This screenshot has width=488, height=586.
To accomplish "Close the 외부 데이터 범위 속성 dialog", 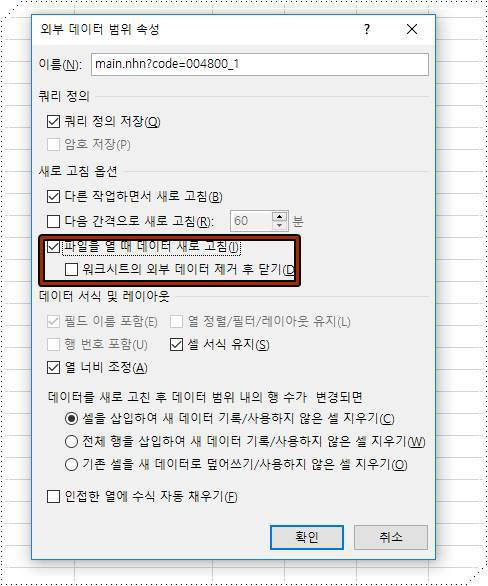I will [x=412, y=29].
